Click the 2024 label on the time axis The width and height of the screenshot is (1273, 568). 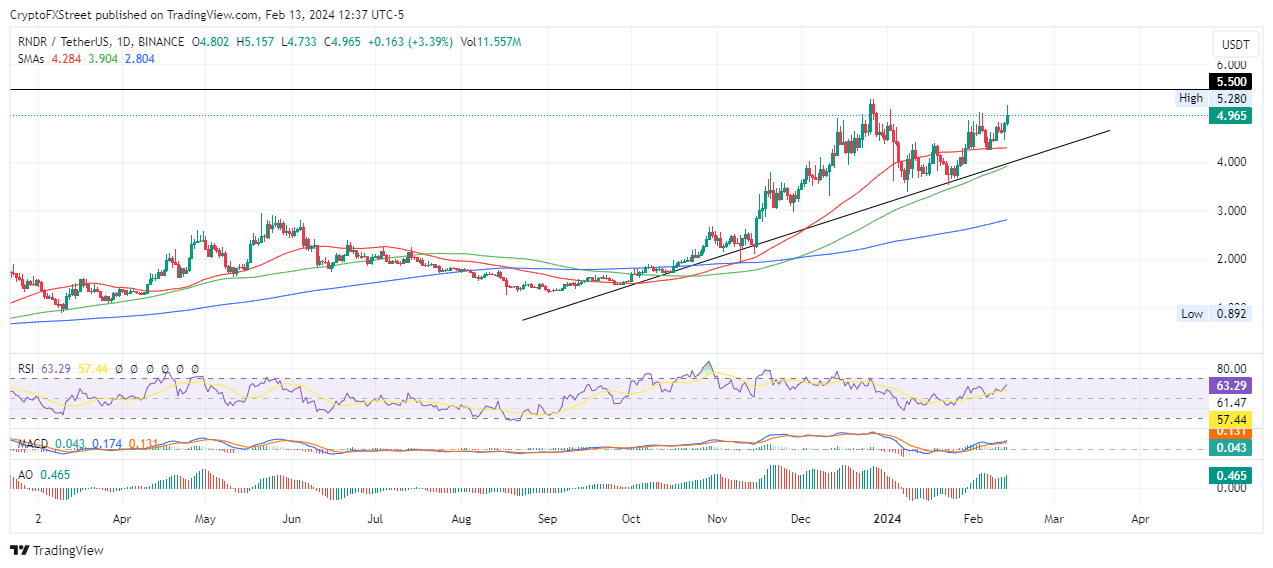click(x=887, y=520)
